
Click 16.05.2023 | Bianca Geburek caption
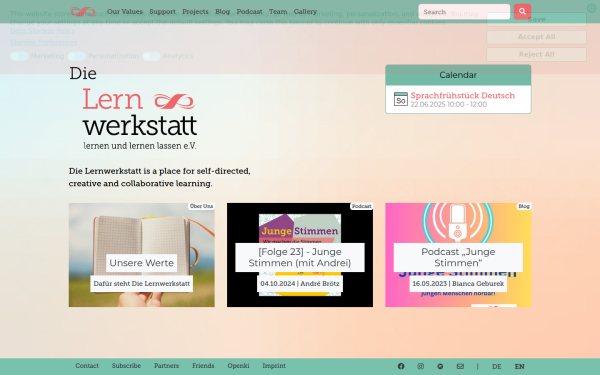click(x=458, y=284)
